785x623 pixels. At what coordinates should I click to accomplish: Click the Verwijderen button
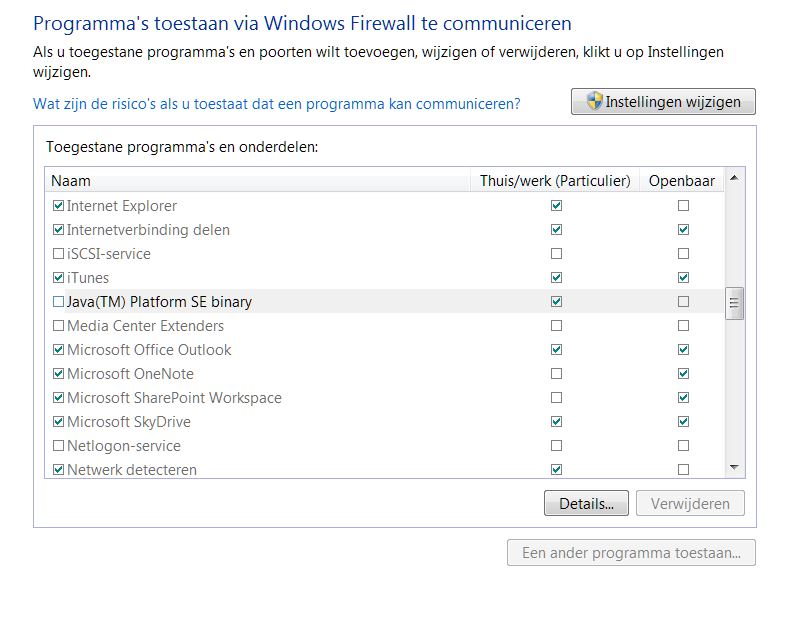690,503
